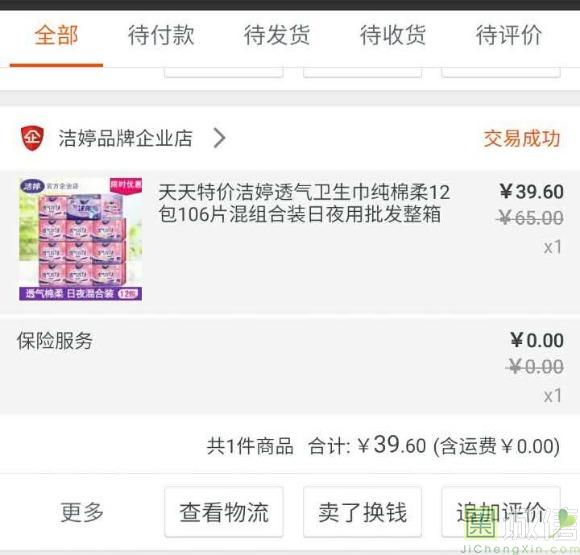The width and height of the screenshot is (580, 555).
Task: Show the 待评价 orders tab
Action: tap(509, 36)
